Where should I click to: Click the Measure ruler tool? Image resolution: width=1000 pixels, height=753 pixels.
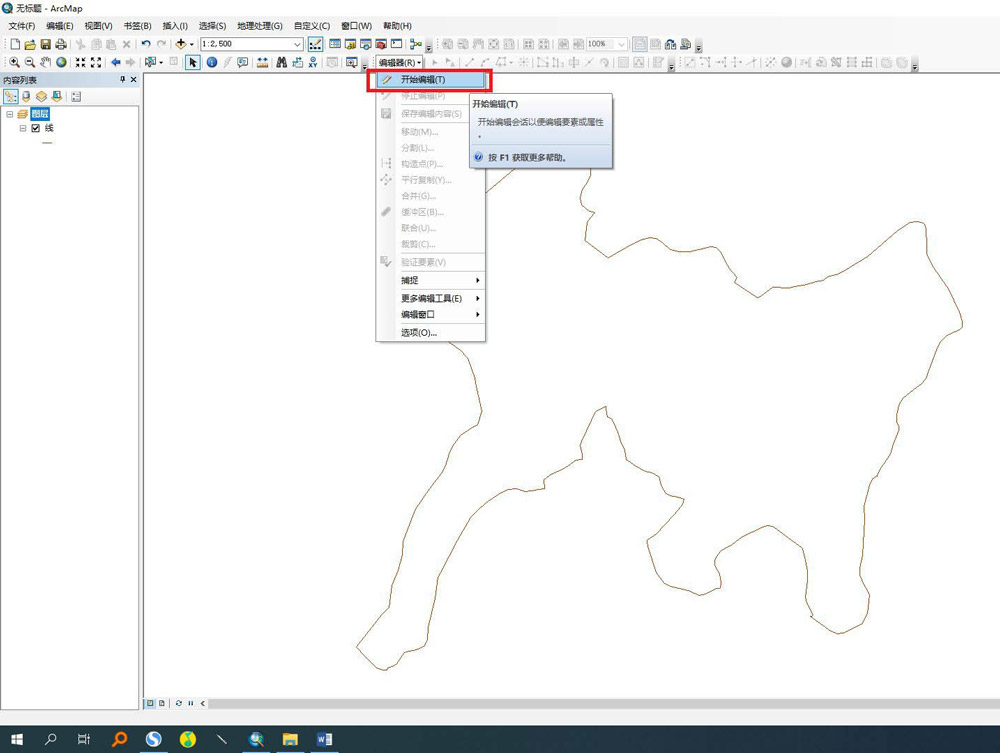[x=263, y=62]
